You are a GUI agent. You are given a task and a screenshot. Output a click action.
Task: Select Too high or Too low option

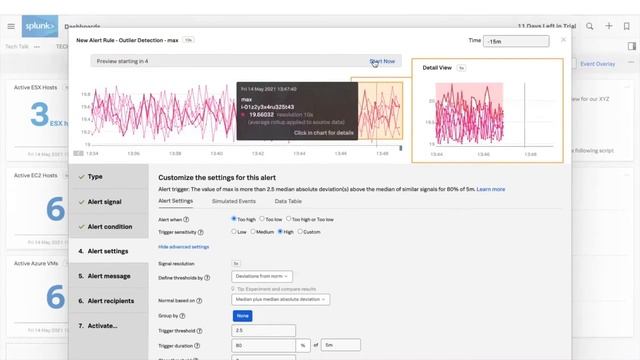coord(289,219)
